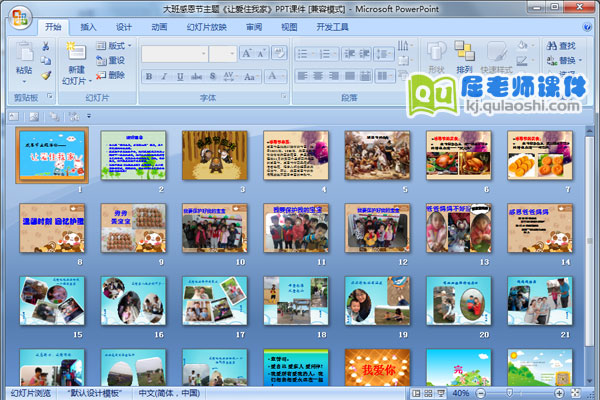Toggle Bold formatting in font group
The width and height of the screenshot is (600, 400).
click(148, 76)
